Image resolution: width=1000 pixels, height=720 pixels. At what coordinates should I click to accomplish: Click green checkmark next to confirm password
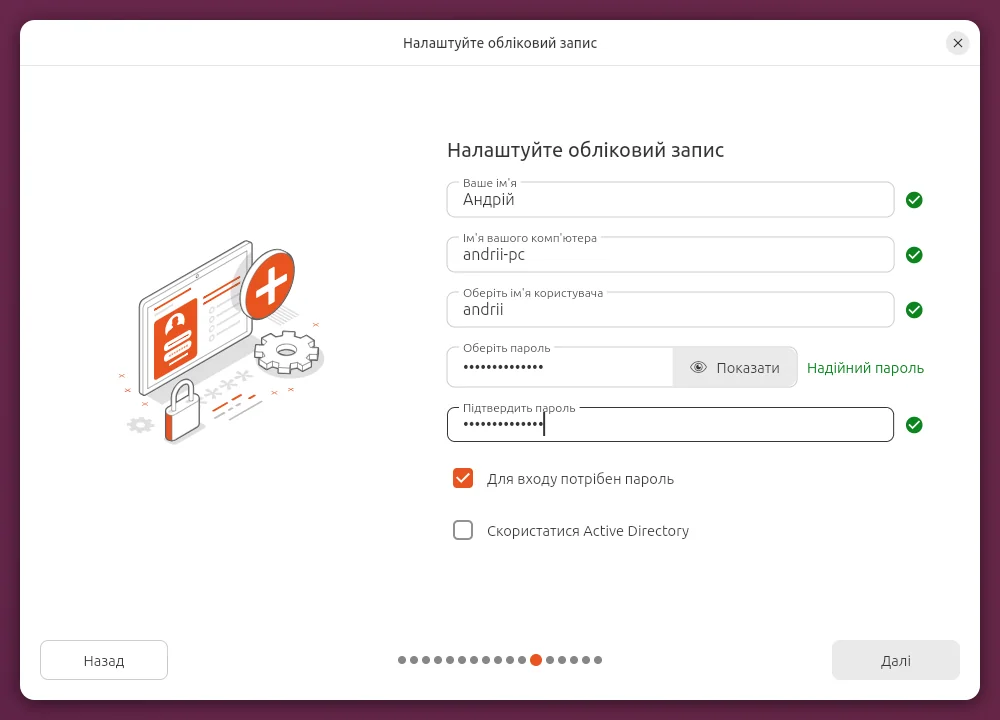(914, 425)
